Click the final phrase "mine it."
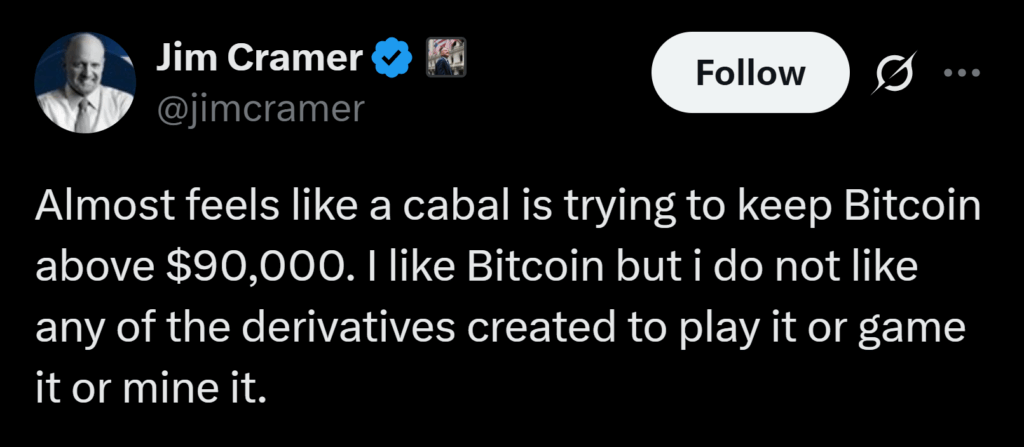 point(207,383)
